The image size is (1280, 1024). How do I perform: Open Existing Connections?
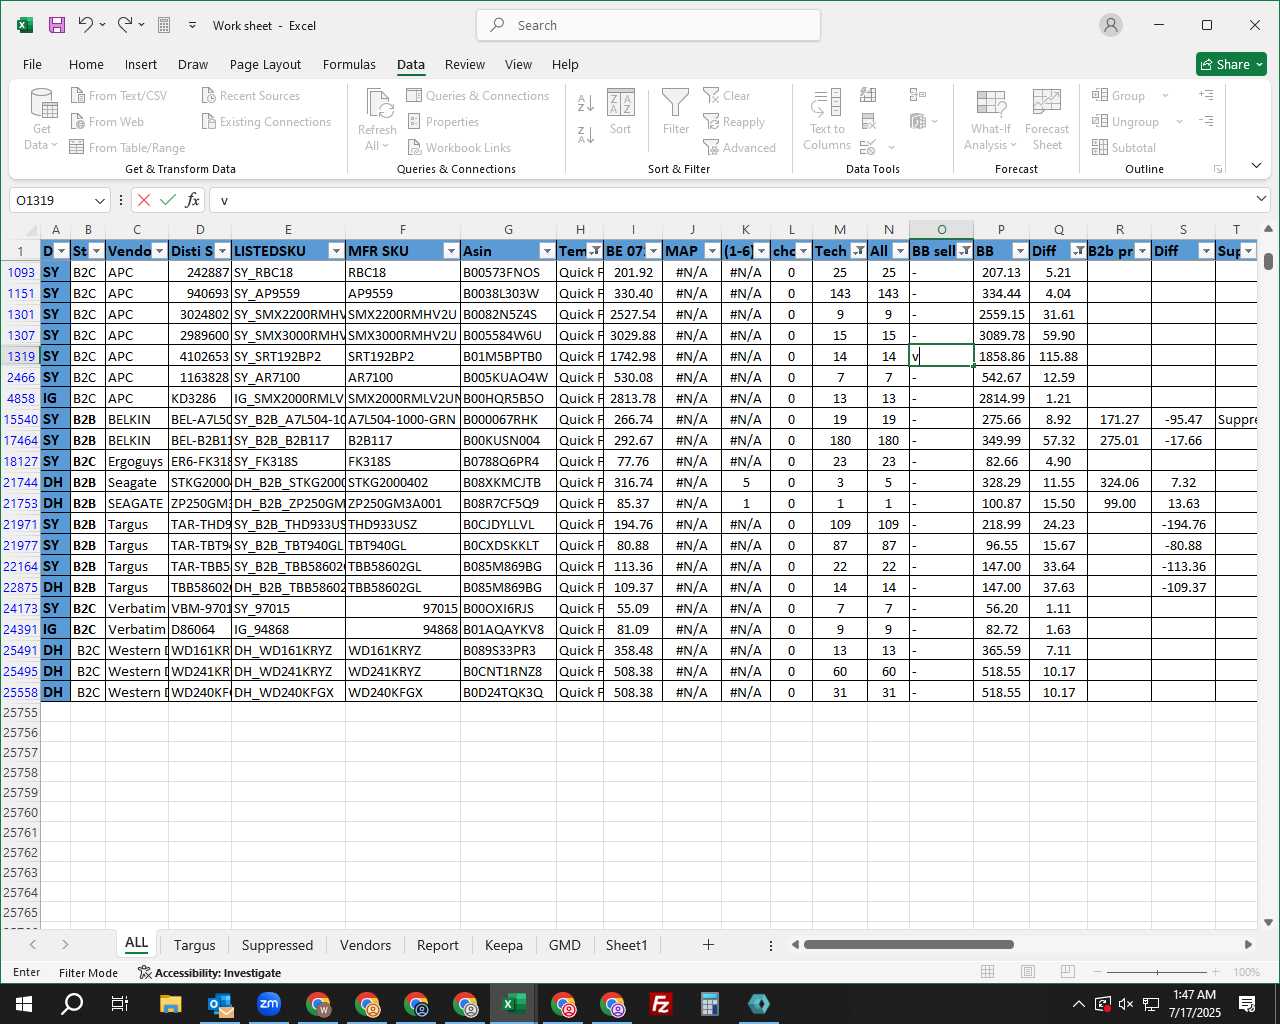[x=266, y=122]
